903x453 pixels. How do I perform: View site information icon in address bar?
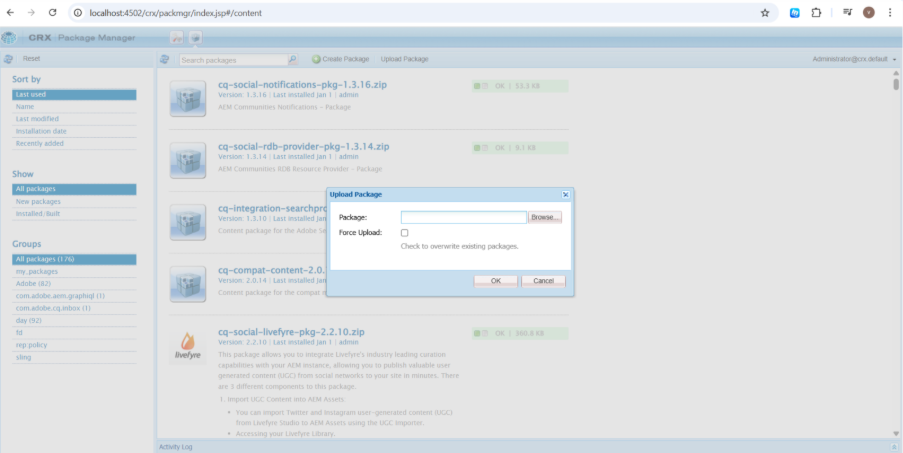pos(78,13)
